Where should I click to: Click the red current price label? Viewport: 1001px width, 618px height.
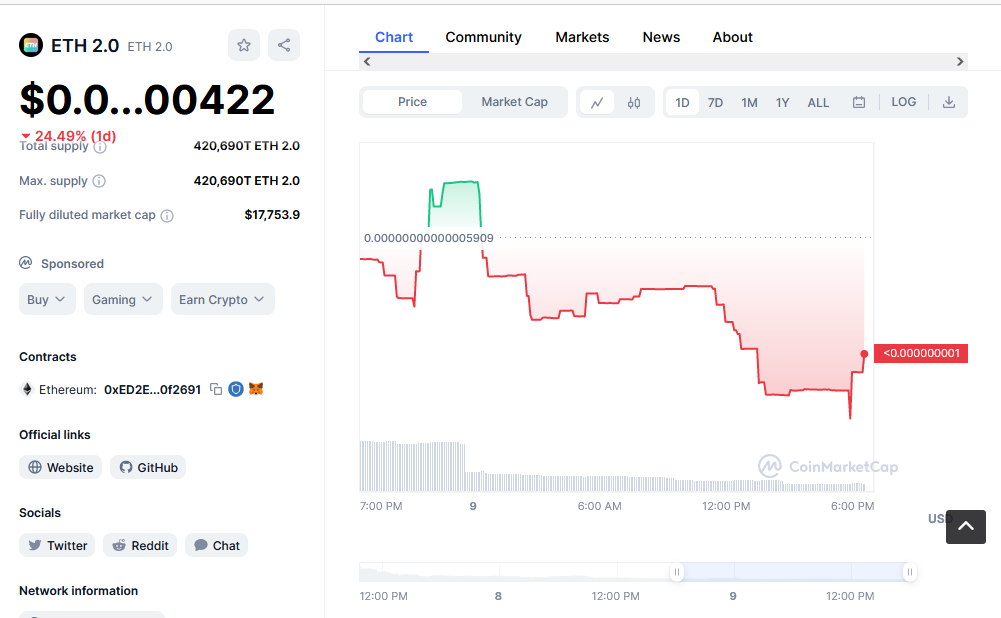pyautogui.click(x=921, y=353)
